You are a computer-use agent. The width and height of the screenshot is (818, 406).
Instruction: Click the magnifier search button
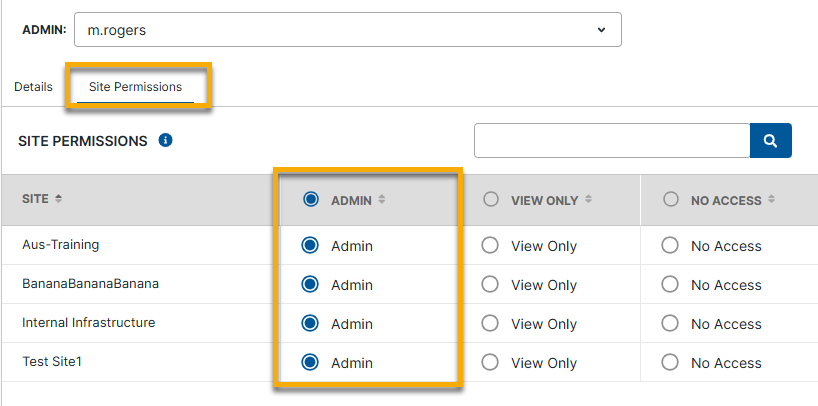pos(770,141)
